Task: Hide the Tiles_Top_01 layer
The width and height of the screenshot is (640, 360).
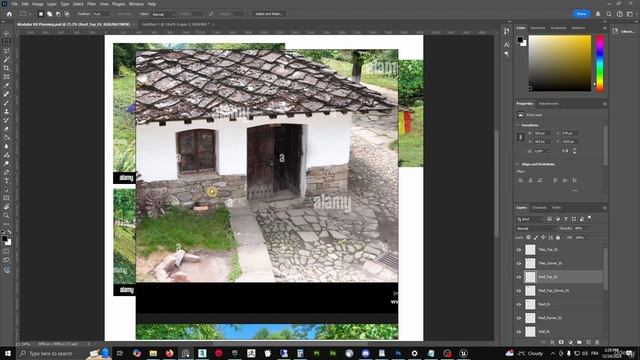Action: tap(519, 250)
